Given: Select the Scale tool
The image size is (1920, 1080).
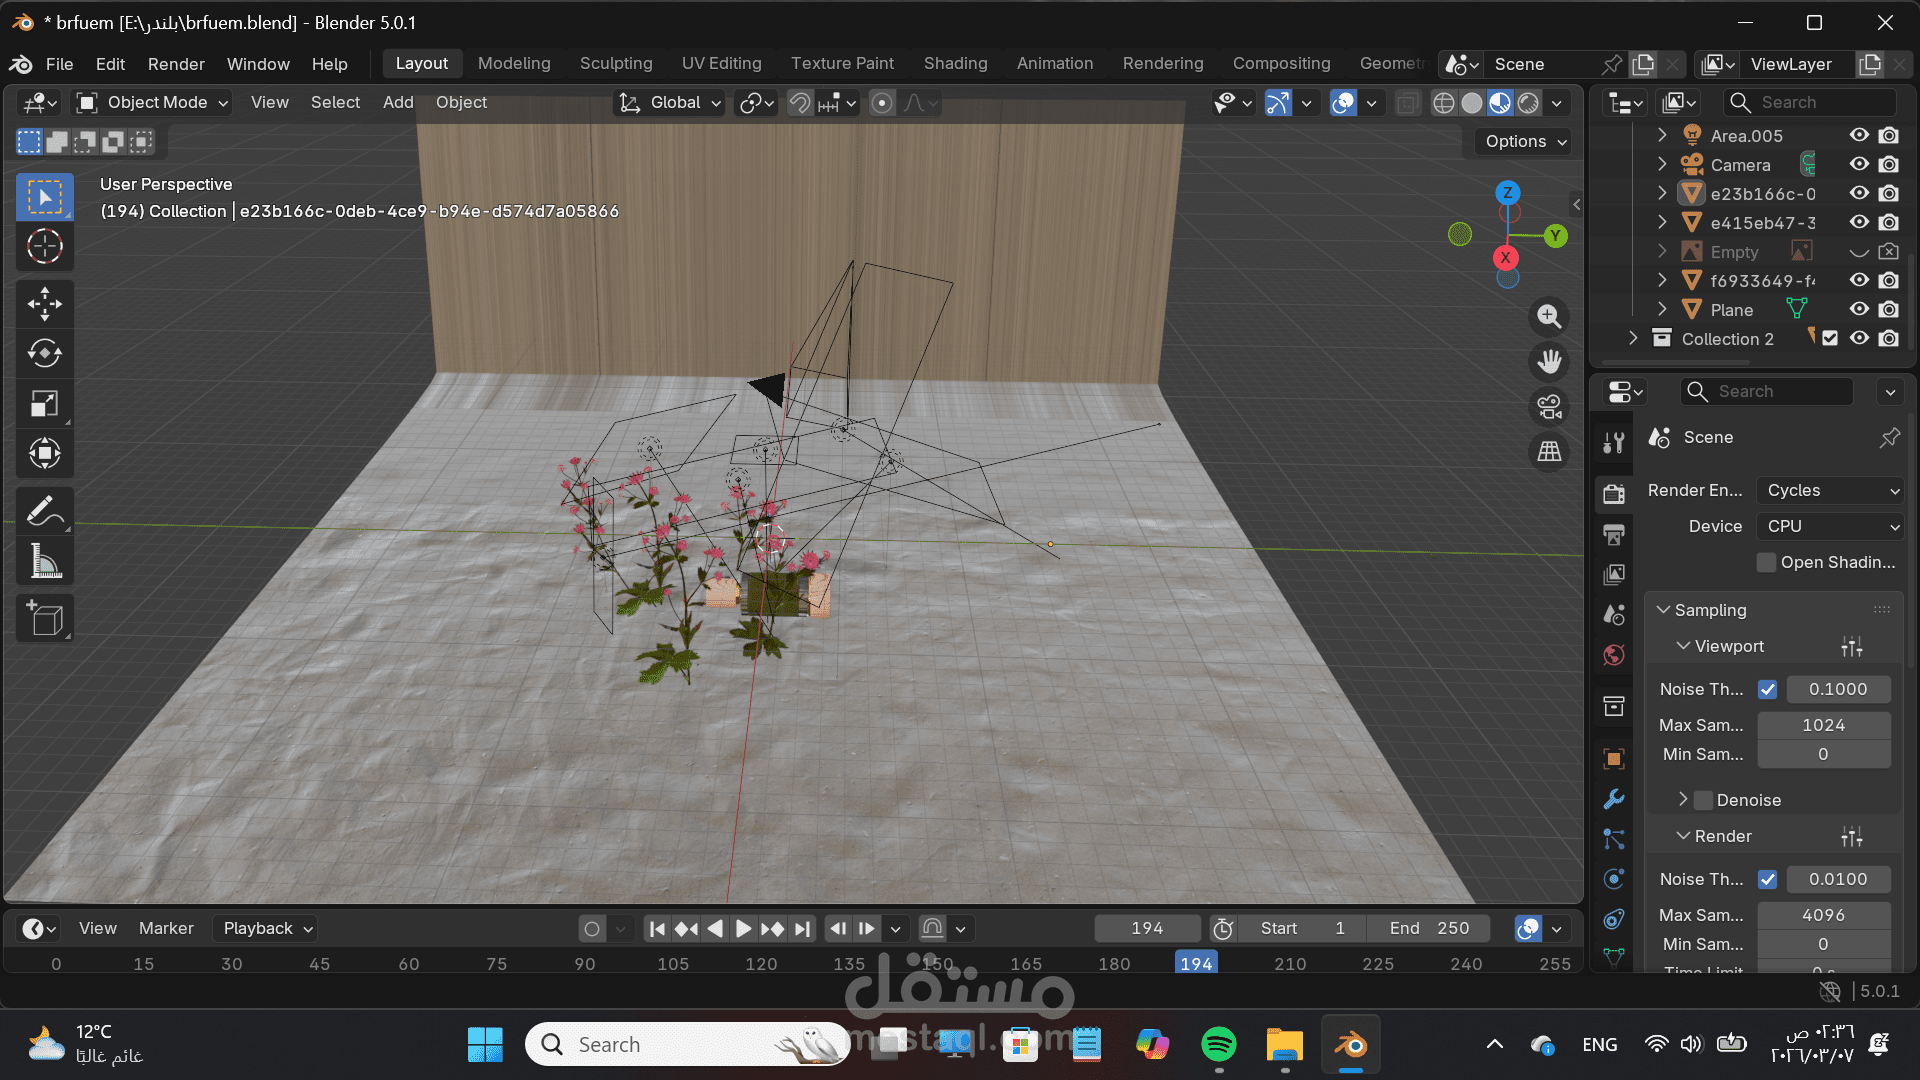Looking at the screenshot, I should (44, 404).
